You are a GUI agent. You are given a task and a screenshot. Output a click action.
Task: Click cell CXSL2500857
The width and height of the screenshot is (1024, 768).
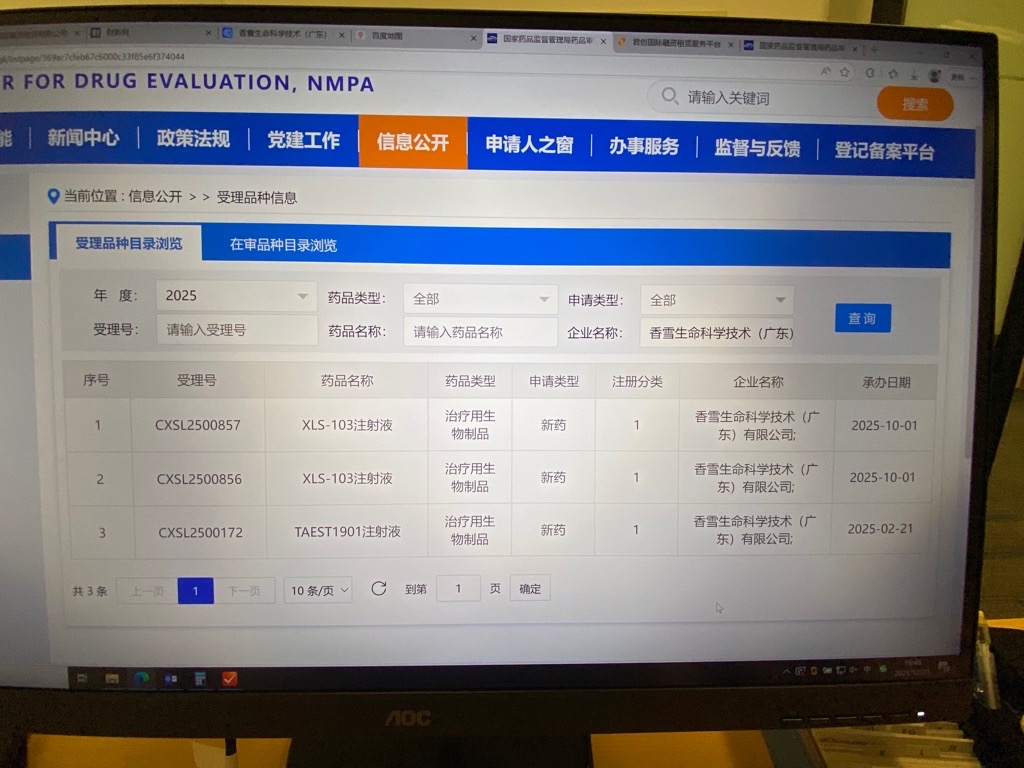tap(198, 425)
